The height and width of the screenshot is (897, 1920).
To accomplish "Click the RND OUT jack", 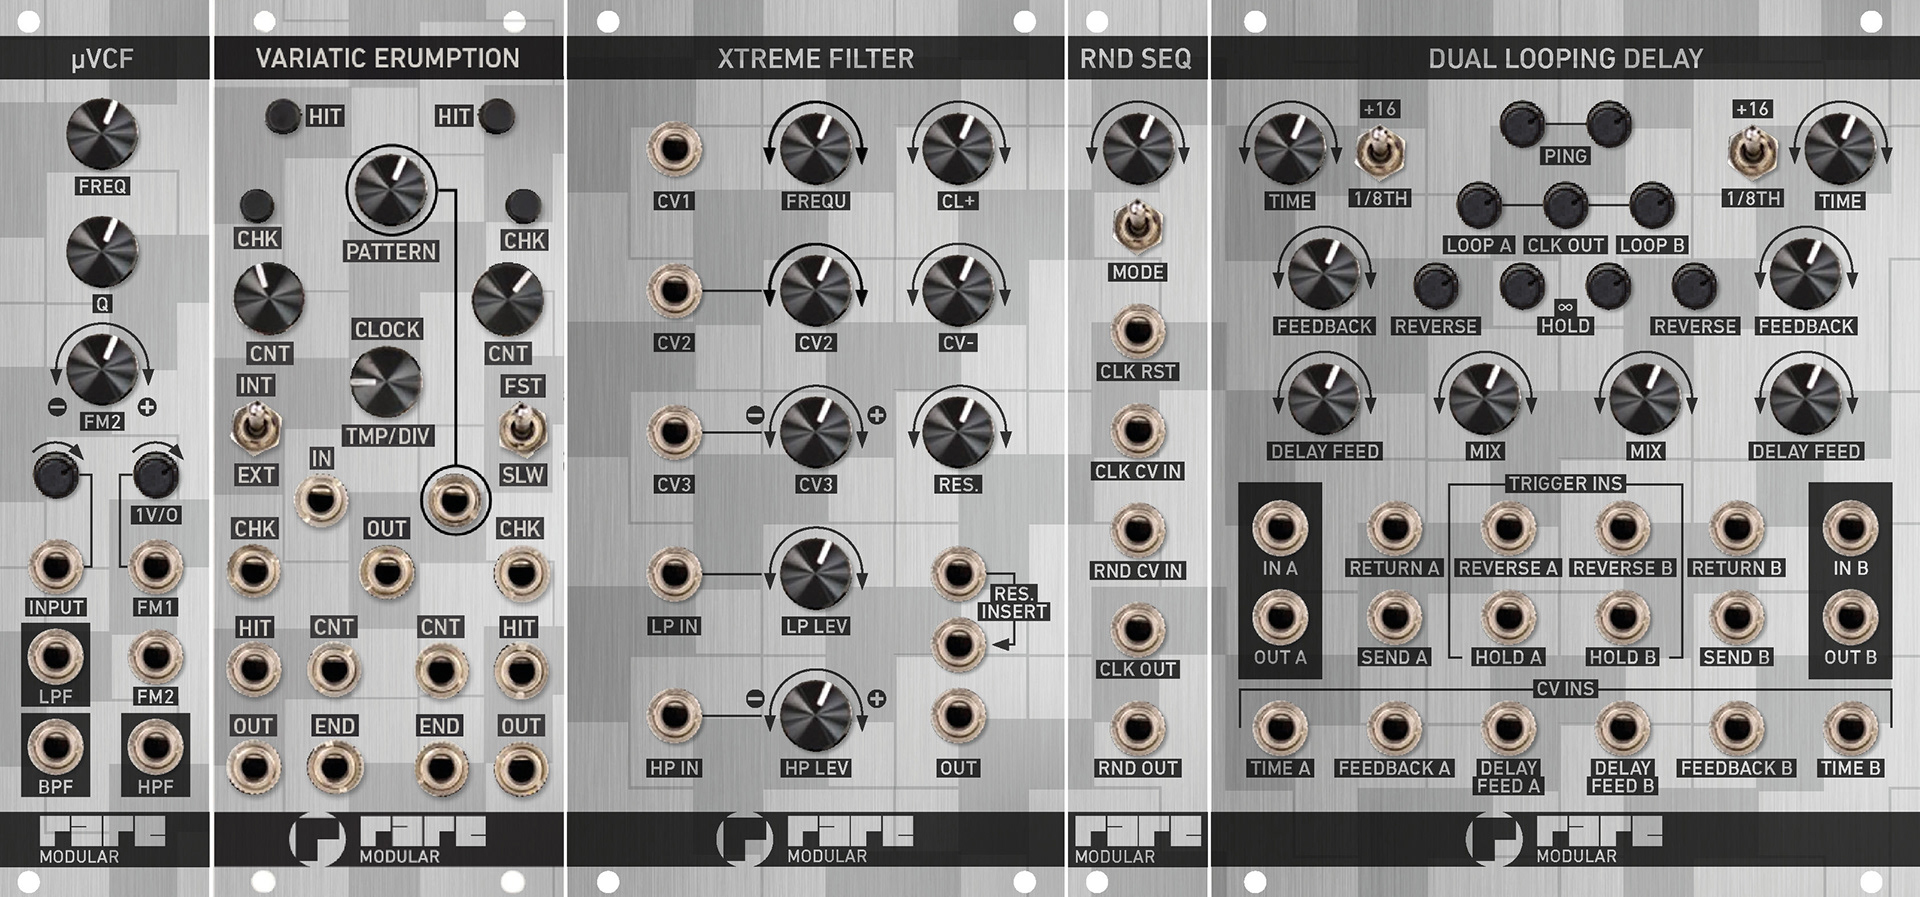I will tap(1137, 729).
